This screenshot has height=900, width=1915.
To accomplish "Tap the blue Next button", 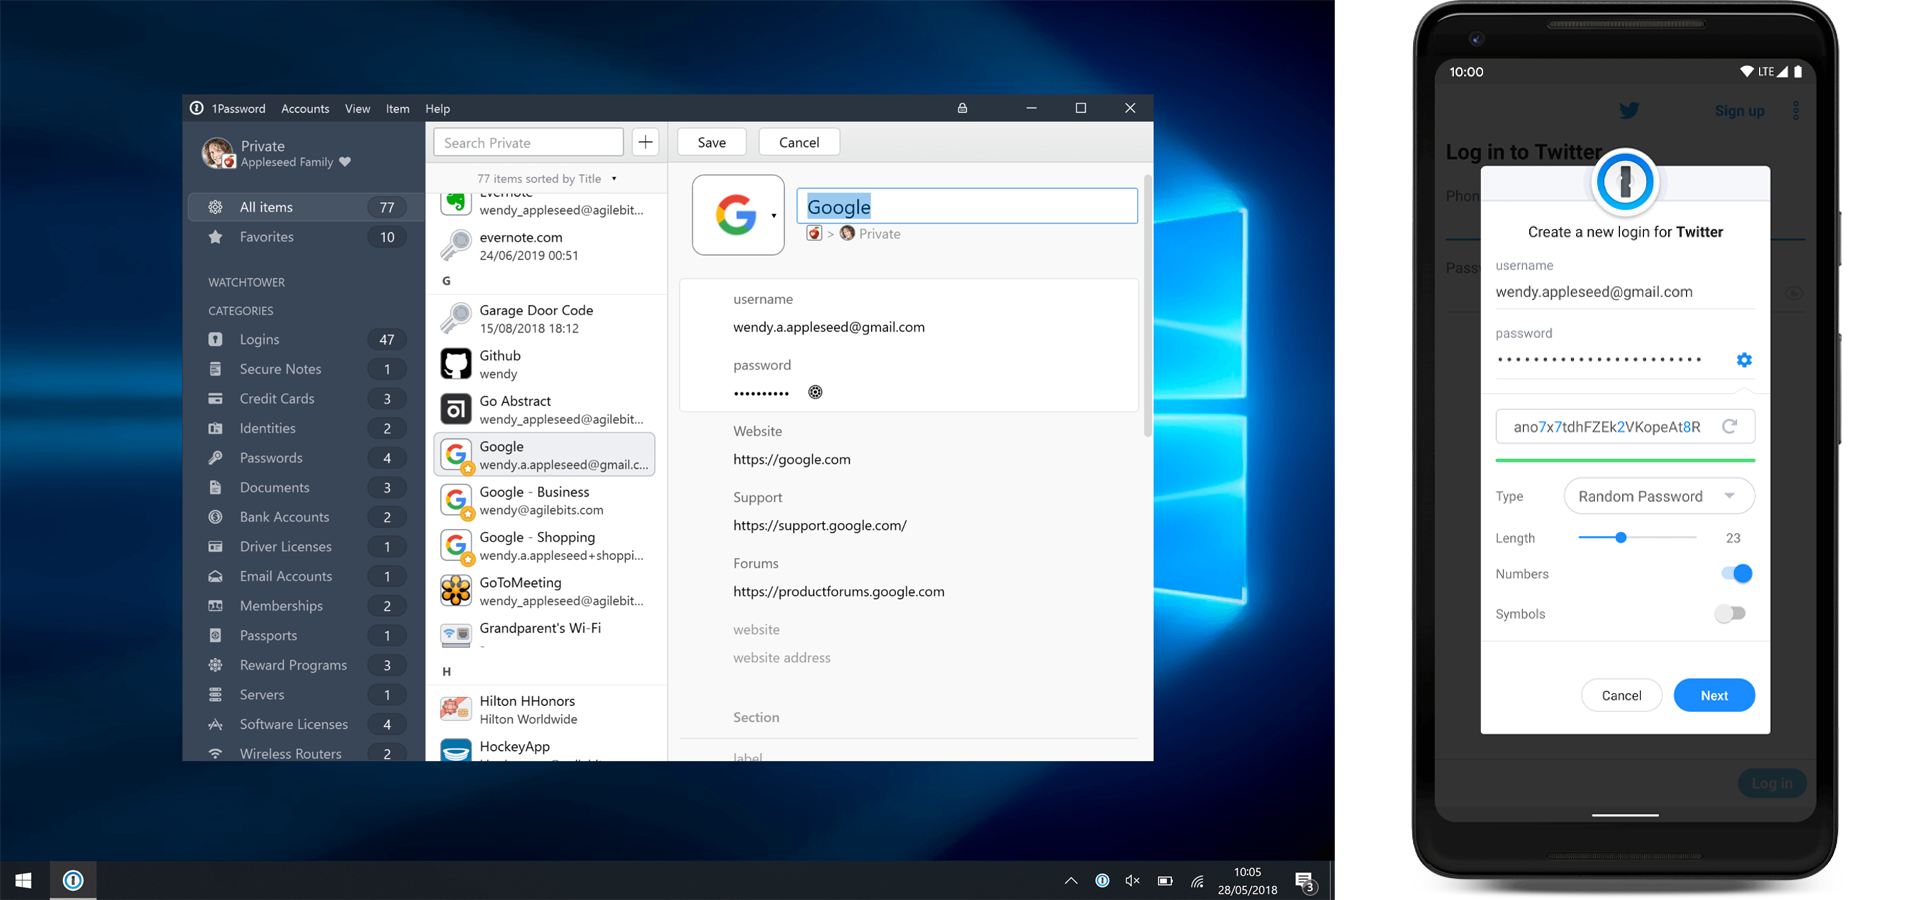I will pyautogui.click(x=1713, y=696).
